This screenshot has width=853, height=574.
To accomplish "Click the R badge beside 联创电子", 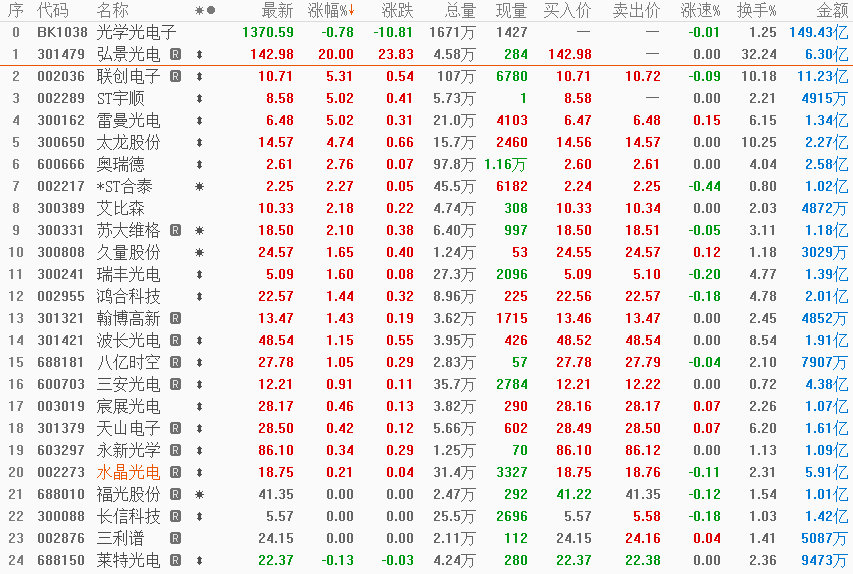I will (175, 76).
